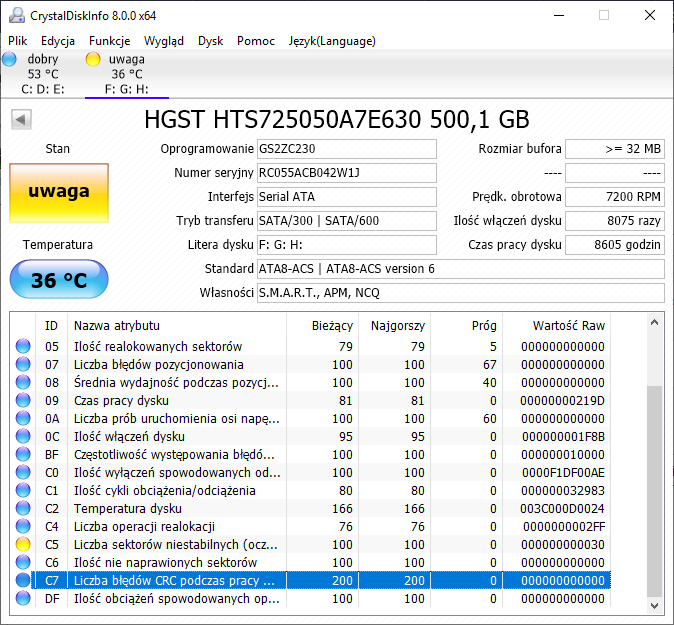Click the blue status orb for disk C: D: E:
The width and height of the screenshot is (674, 625).
(x=9, y=59)
